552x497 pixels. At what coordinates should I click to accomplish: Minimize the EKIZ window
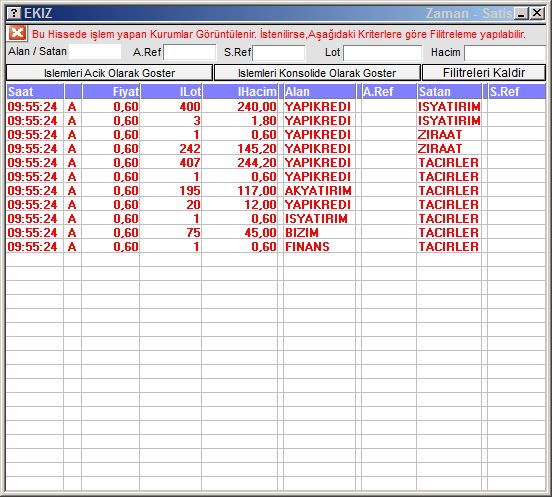(521, 13)
